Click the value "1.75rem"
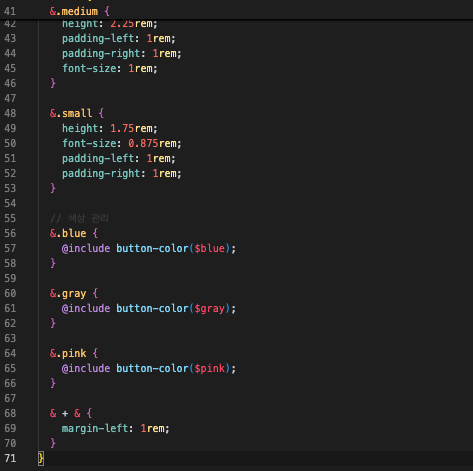Screen dimensions: 473x471 [x=131, y=128]
